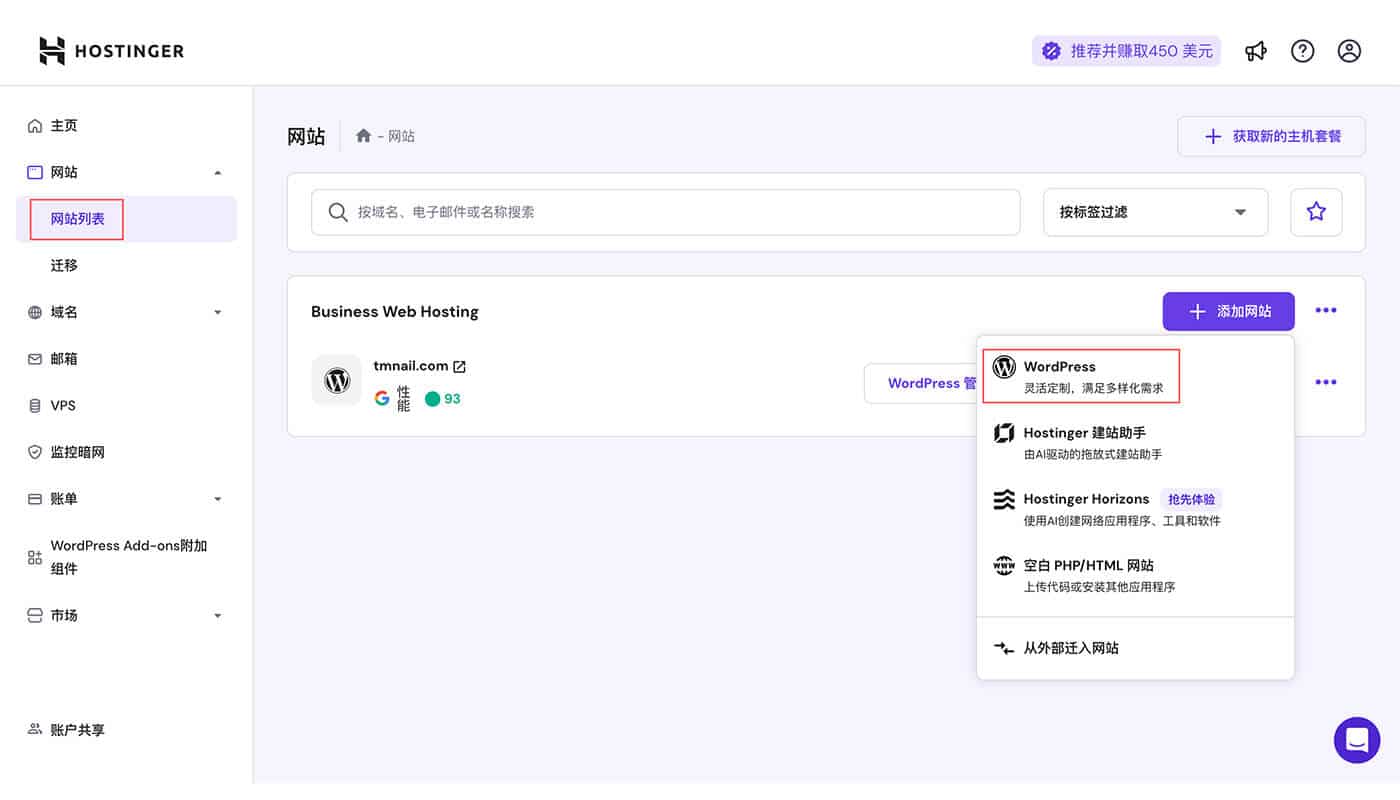
Task: Expand the 账单 billing section
Action: (x=217, y=498)
